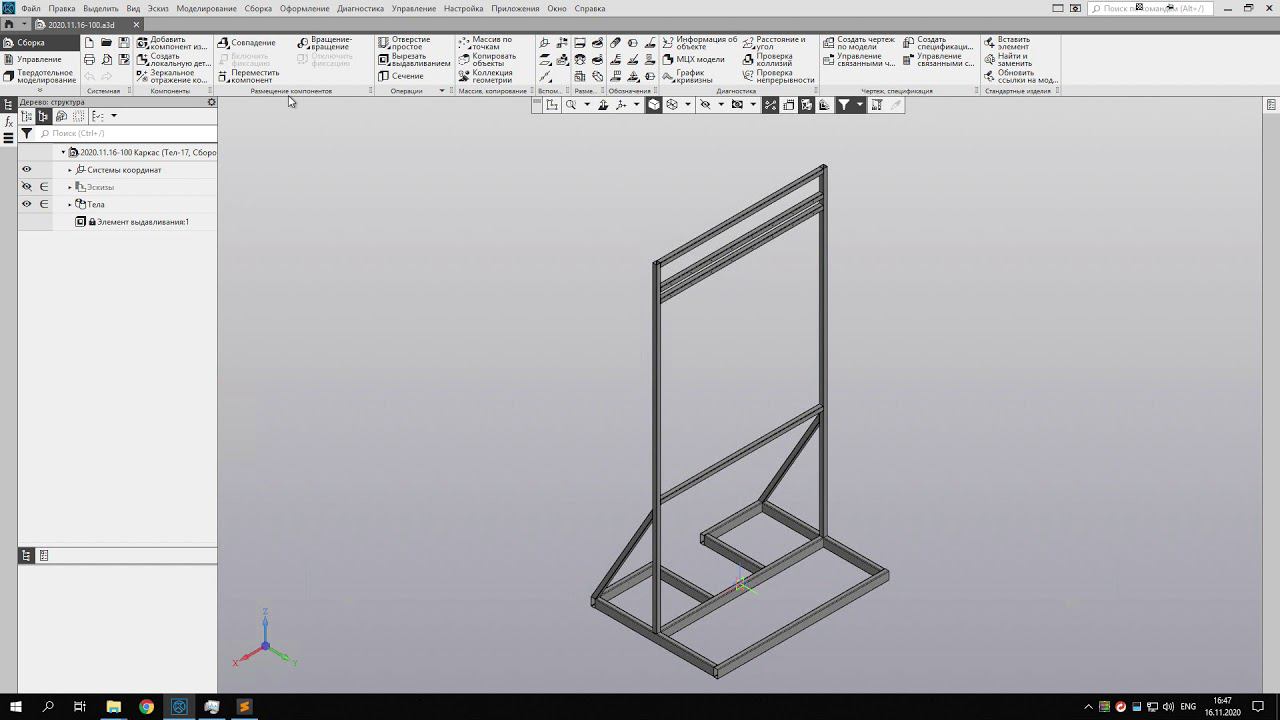The width and height of the screenshot is (1280, 720).
Task: Expand the Тела tree node
Action: coord(70,204)
